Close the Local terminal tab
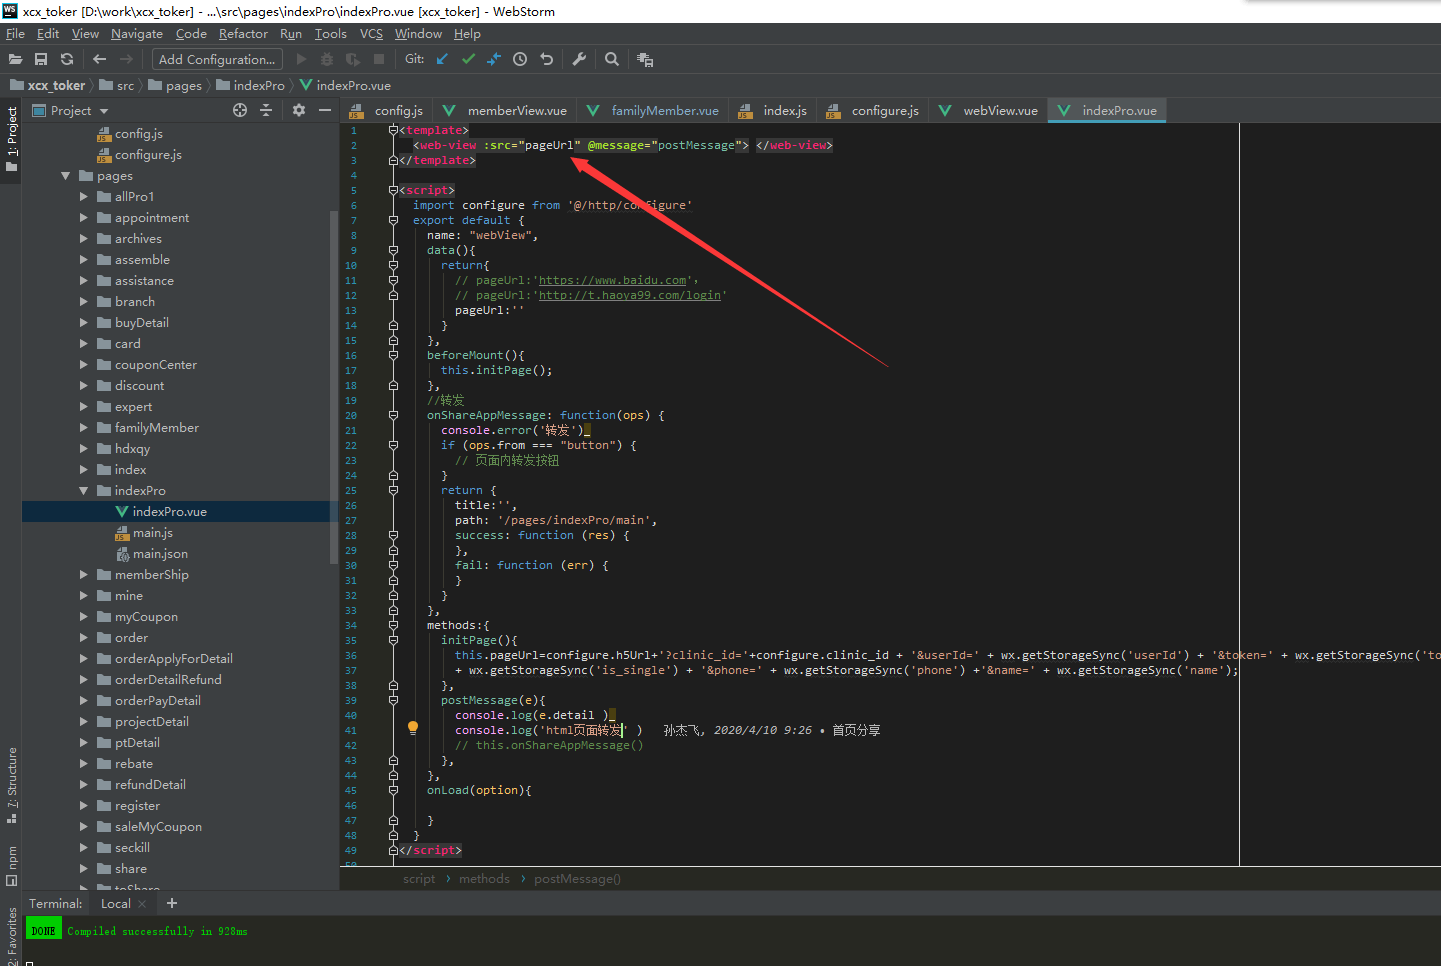Image resolution: width=1441 pixels, height=966 pixels. click(142, 904)
